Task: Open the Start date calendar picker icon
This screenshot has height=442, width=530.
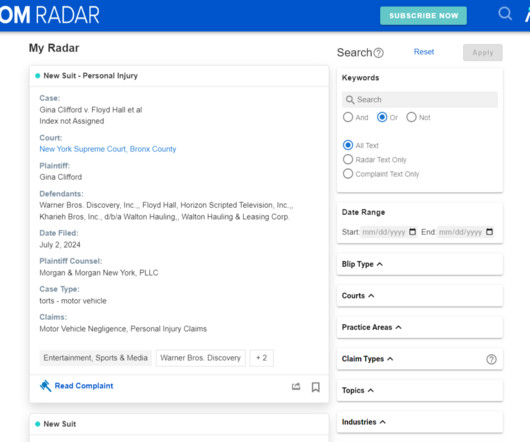Action: tap(412, 232)
